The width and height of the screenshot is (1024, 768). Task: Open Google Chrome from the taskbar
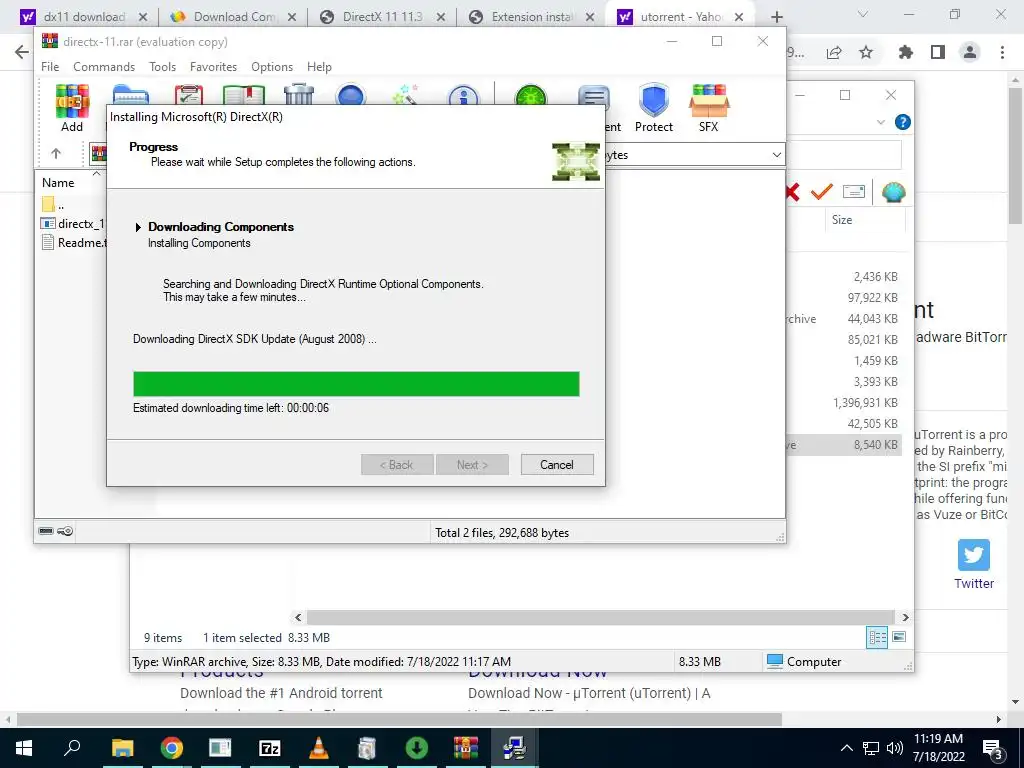172,748
